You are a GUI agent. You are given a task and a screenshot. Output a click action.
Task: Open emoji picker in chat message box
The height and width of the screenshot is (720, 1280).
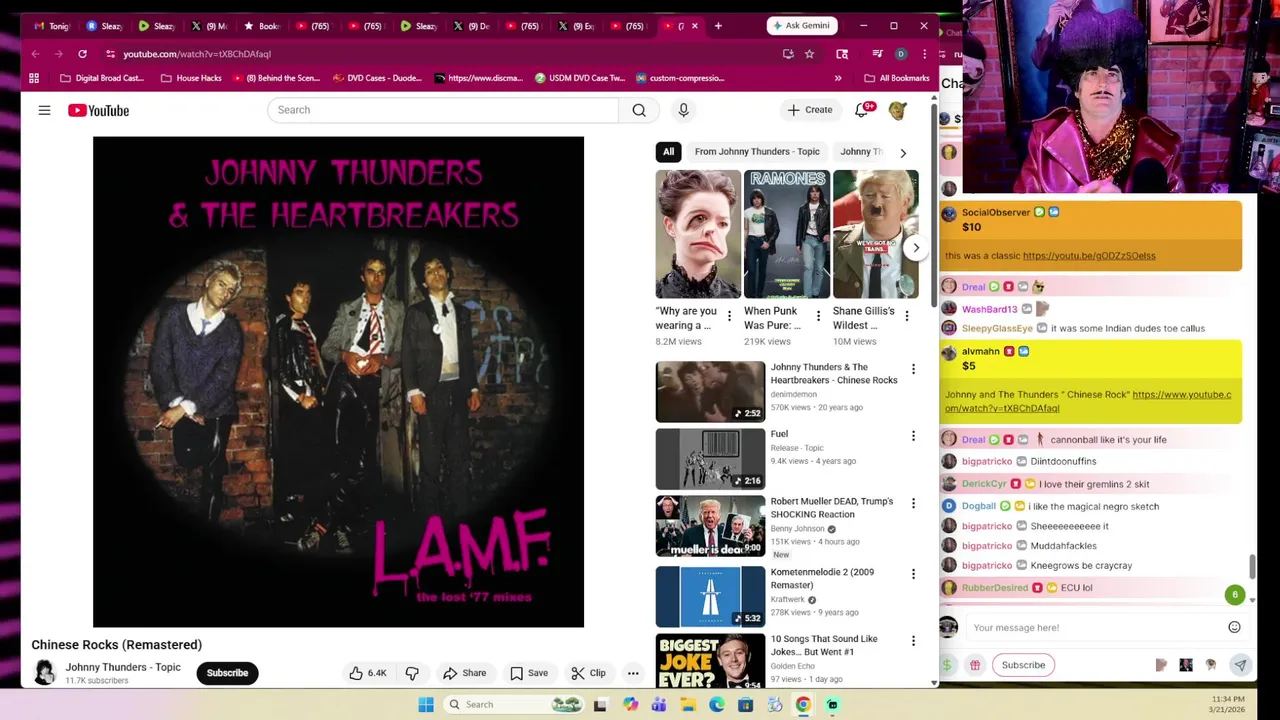(1234, 627)
